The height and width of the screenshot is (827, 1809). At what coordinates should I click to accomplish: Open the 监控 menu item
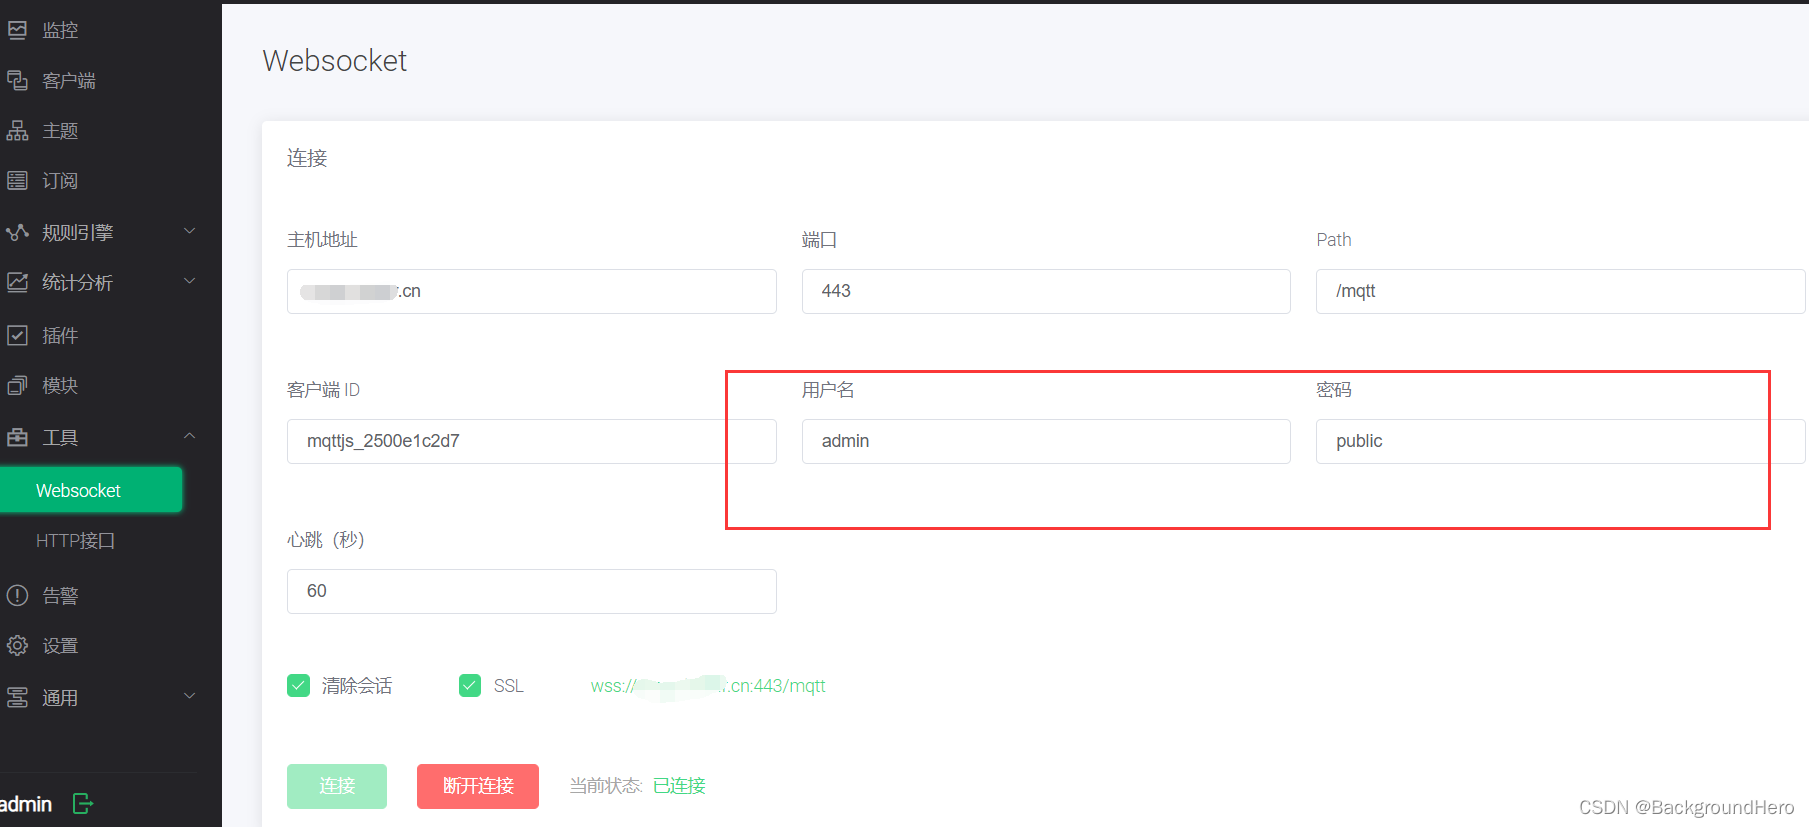point(60,30)
